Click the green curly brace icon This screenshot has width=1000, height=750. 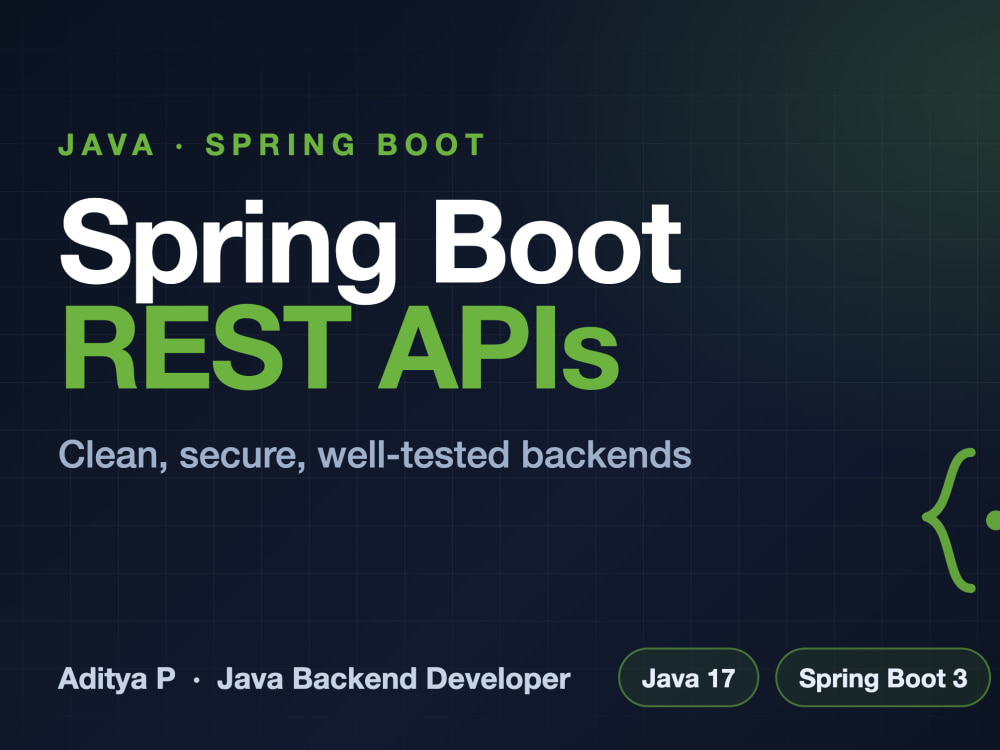950,520
